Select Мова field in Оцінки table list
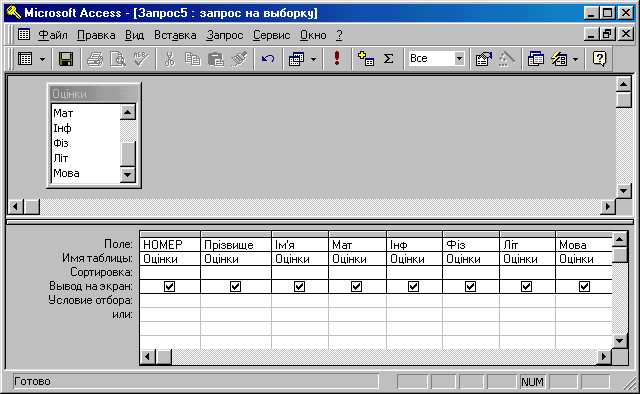Screen dimensions: 640x394 coord(86,173)
